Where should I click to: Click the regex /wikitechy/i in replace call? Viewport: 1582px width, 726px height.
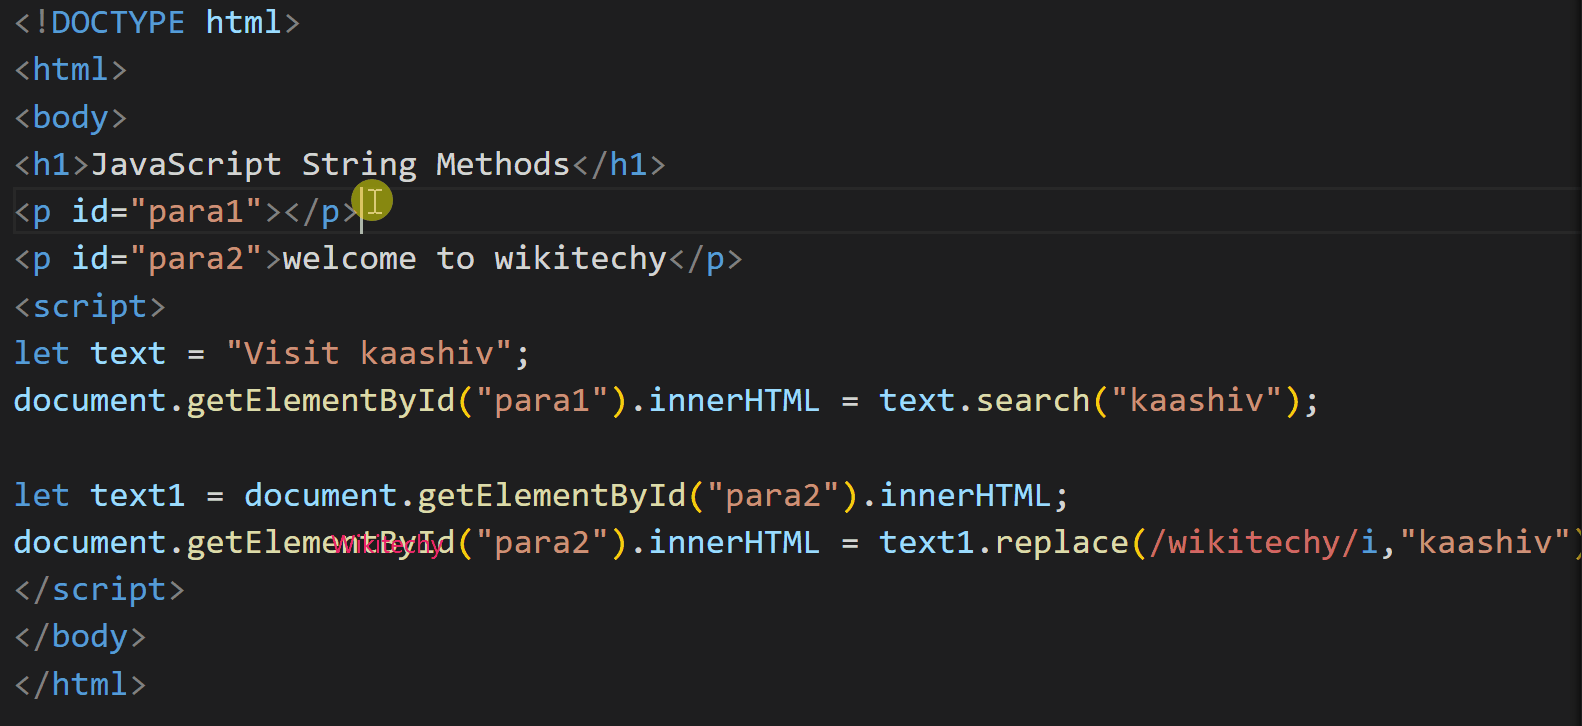click(1264, 542)
